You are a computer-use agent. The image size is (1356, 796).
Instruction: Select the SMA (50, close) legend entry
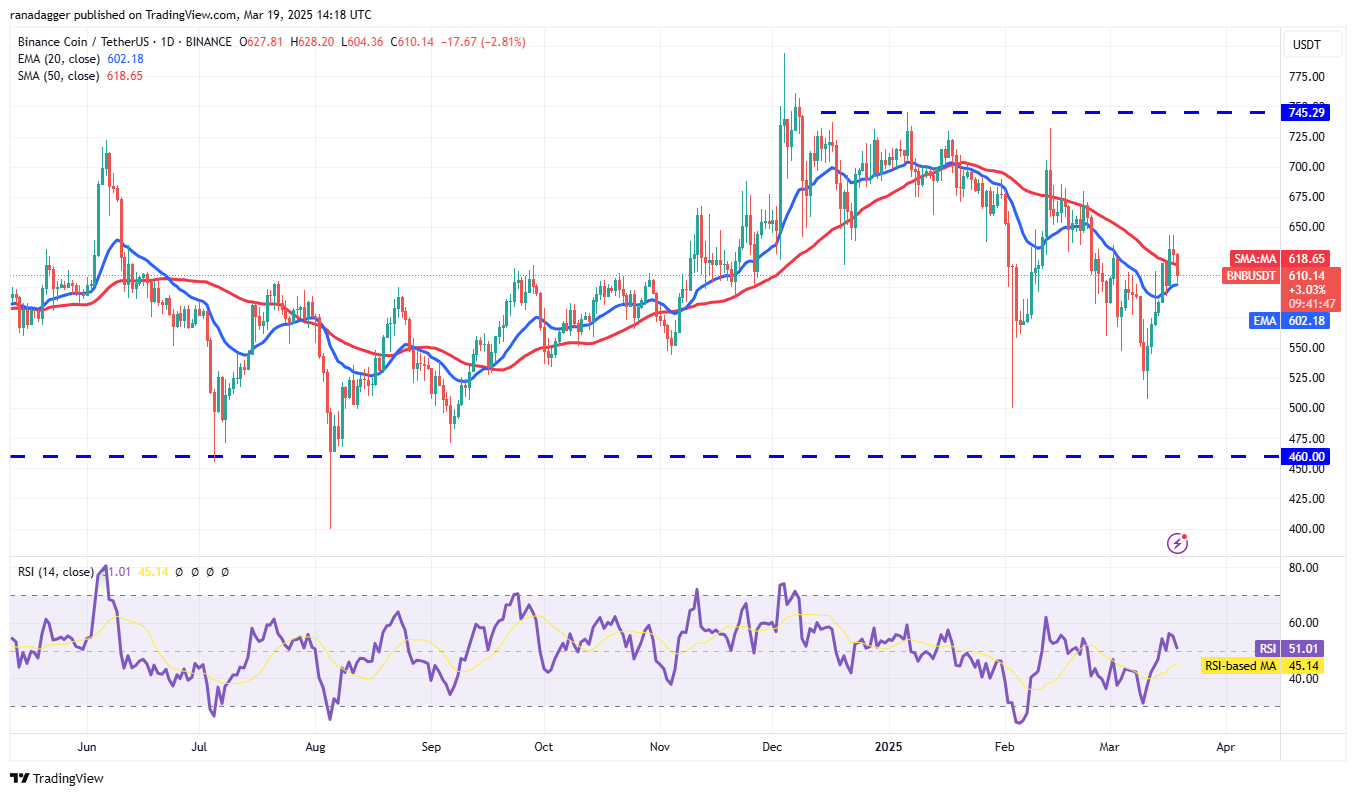(x=59, y=76)
